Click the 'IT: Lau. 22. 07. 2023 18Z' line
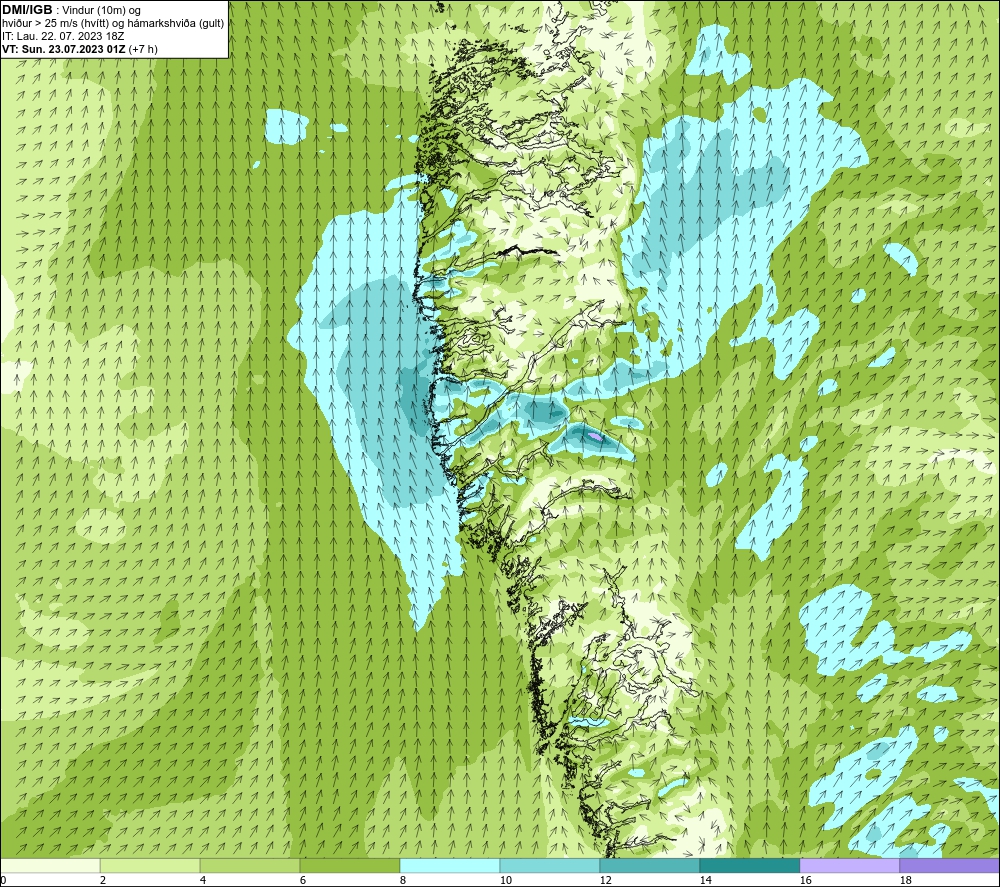 (x=63, y=36)
